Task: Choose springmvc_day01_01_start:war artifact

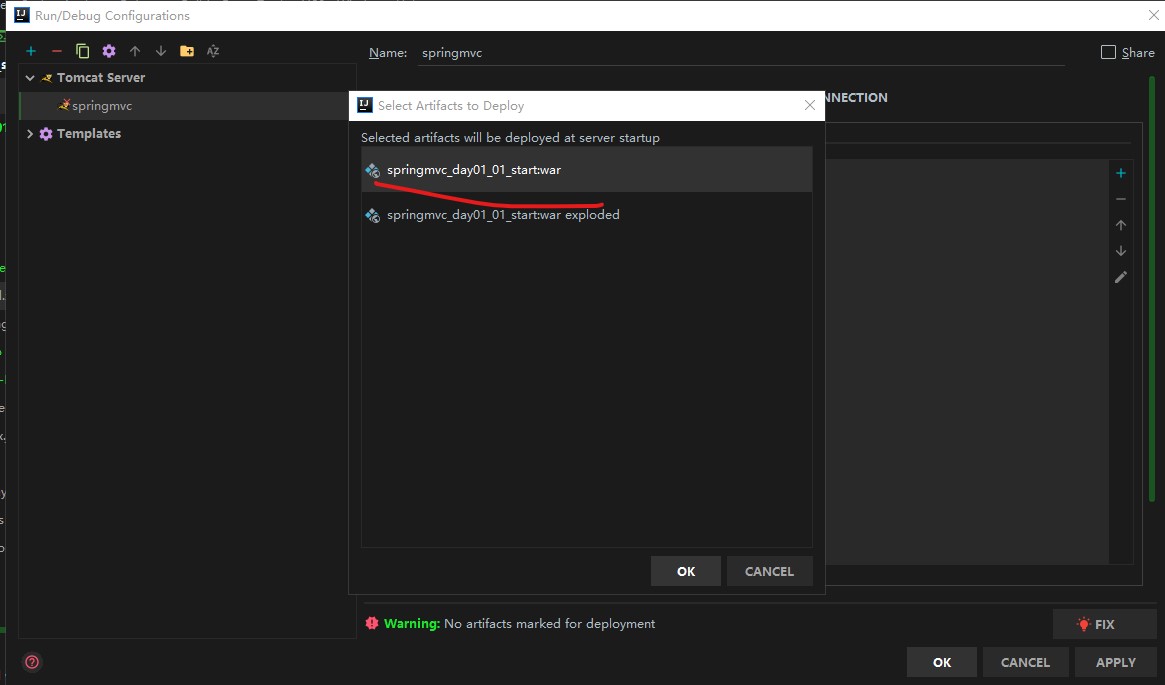Action: click(586, 169)
